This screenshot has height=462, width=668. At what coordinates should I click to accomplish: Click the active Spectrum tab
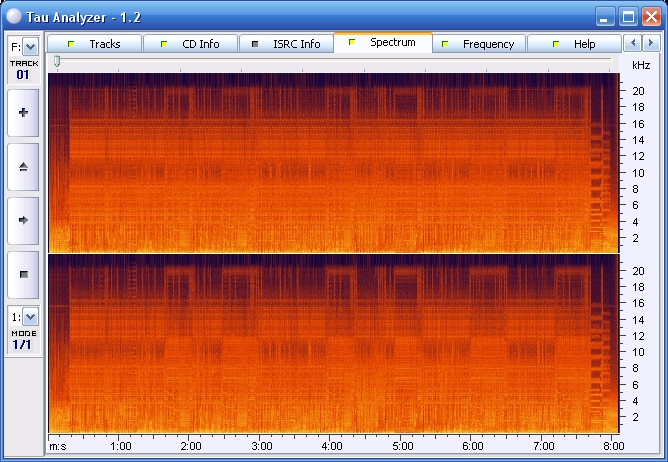pyautogui.click(x=382, y=43)
